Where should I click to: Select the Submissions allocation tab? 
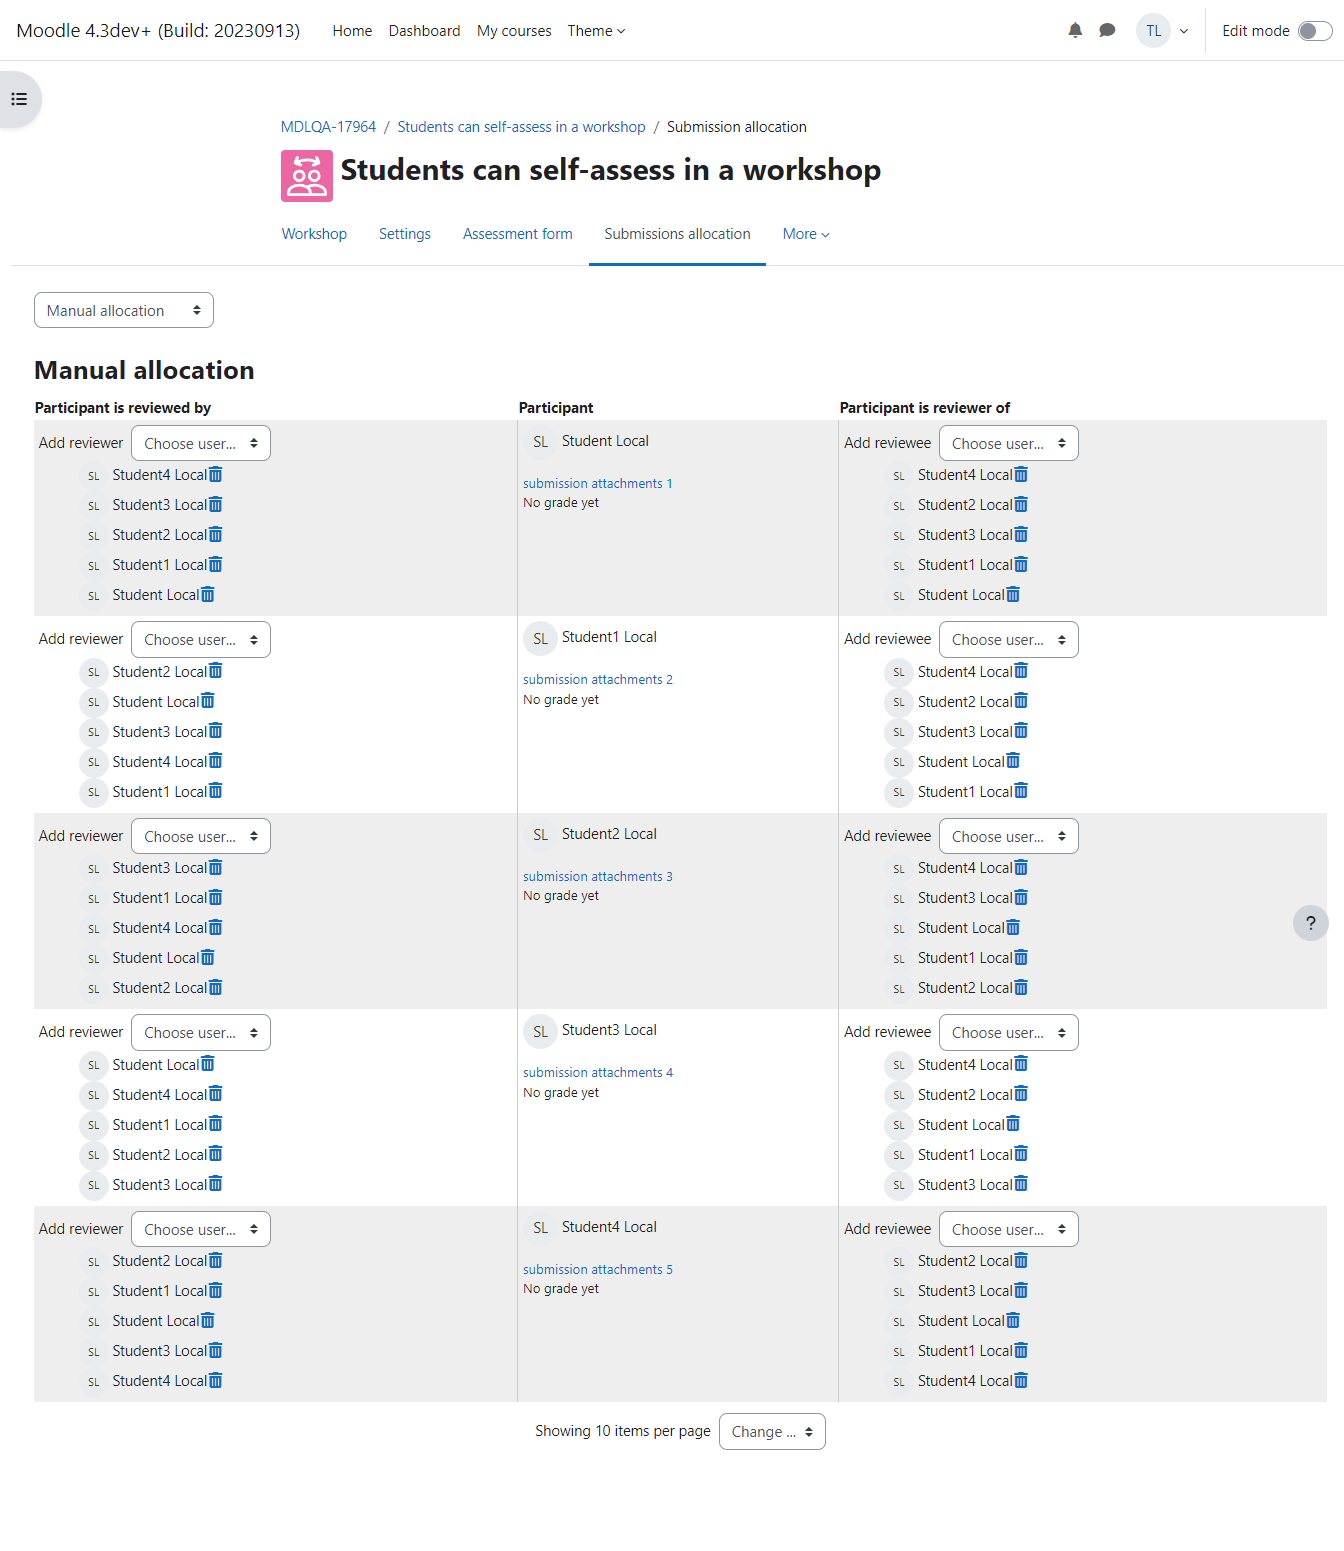(x=677, y=234)
